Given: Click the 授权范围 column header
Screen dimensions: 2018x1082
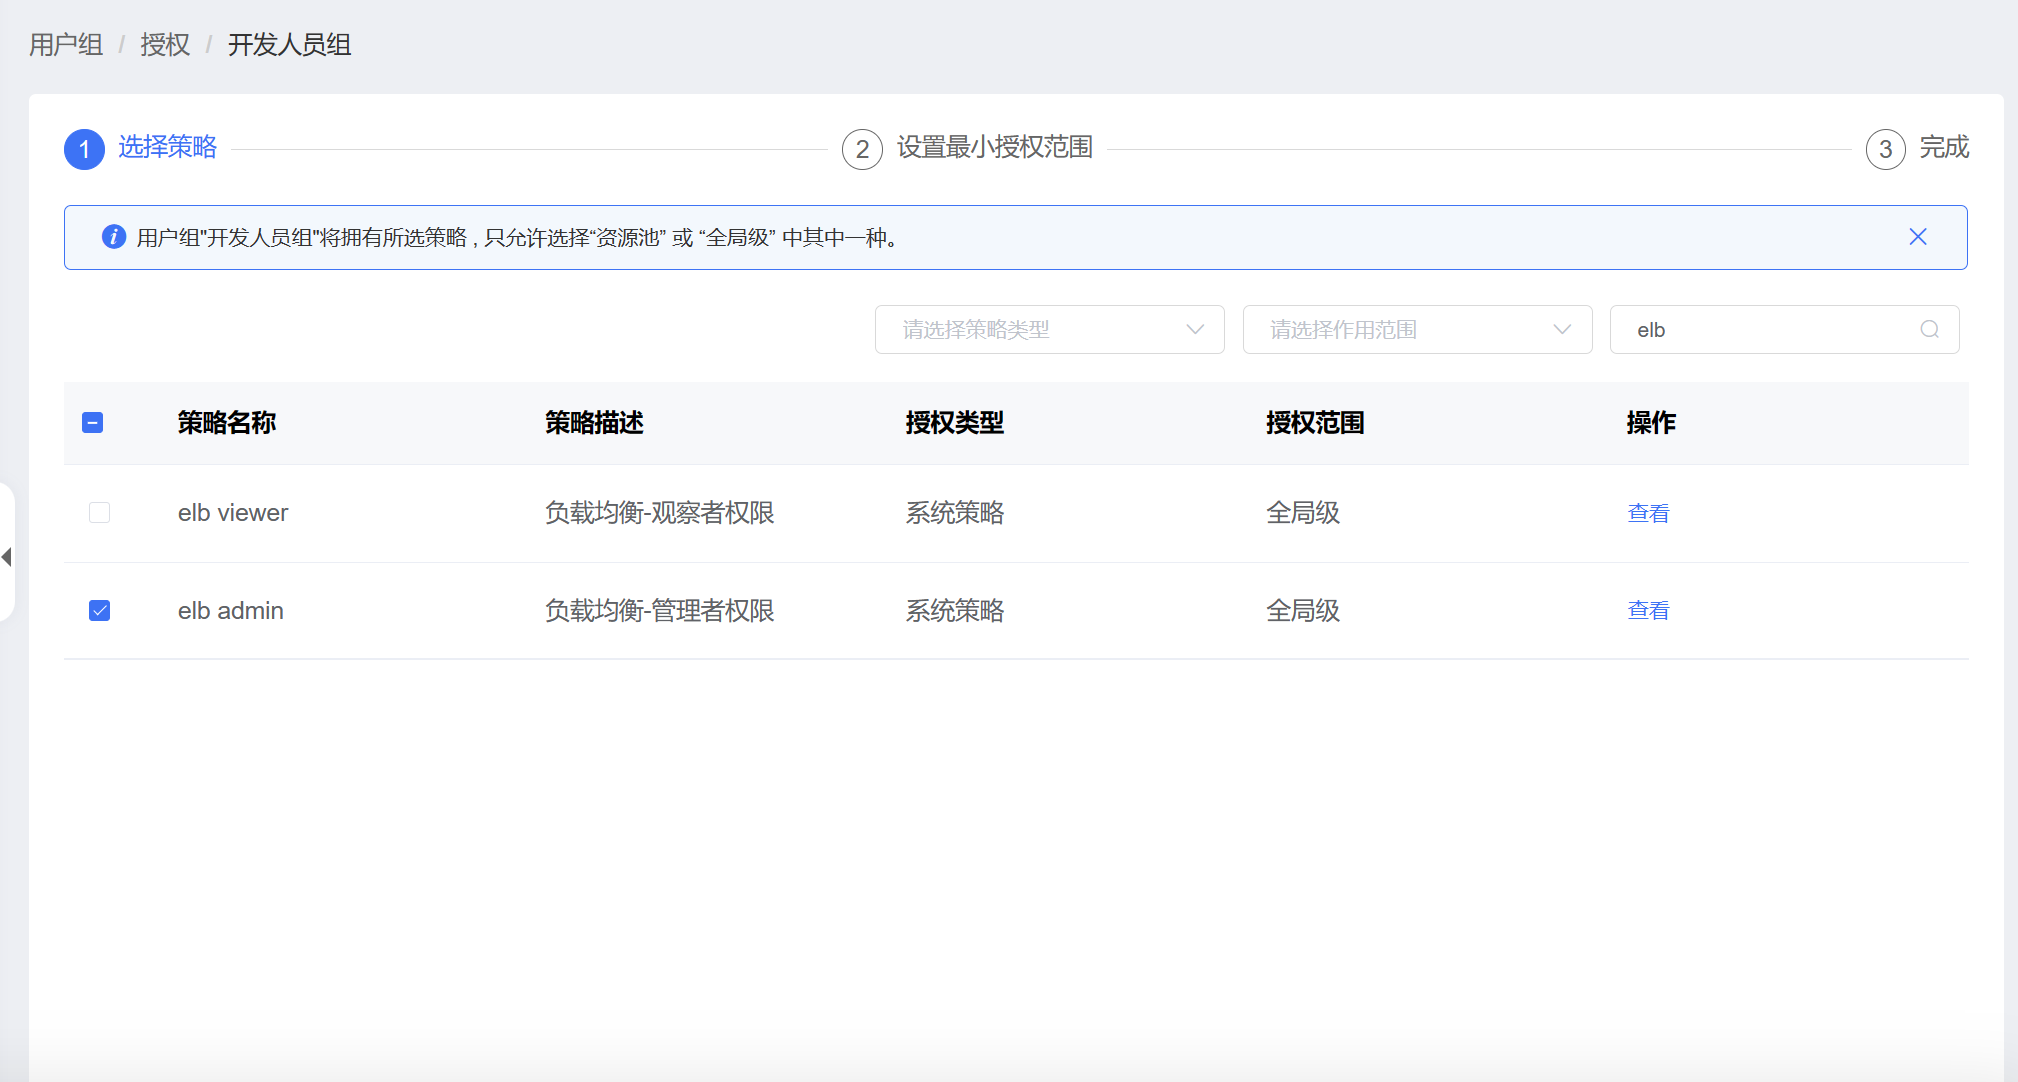Looking at the screenshot, I should tap(1314, 423).
